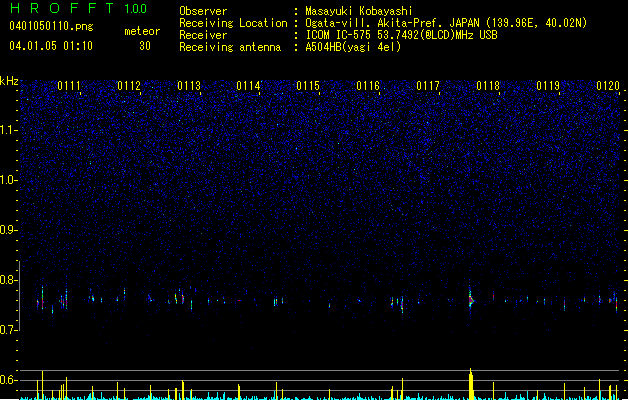Click the observer name Masayuki Kobayashi
Viewport: 629px width, 400px height.
[x=359, y=11]
